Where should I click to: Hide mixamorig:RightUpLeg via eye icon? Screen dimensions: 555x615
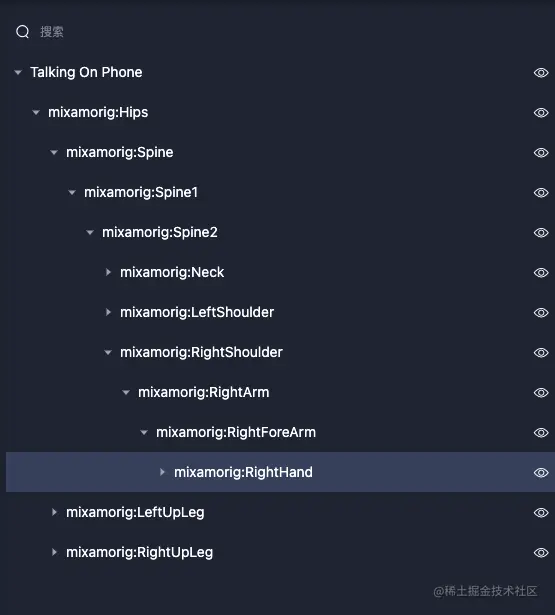pos(541,553)
